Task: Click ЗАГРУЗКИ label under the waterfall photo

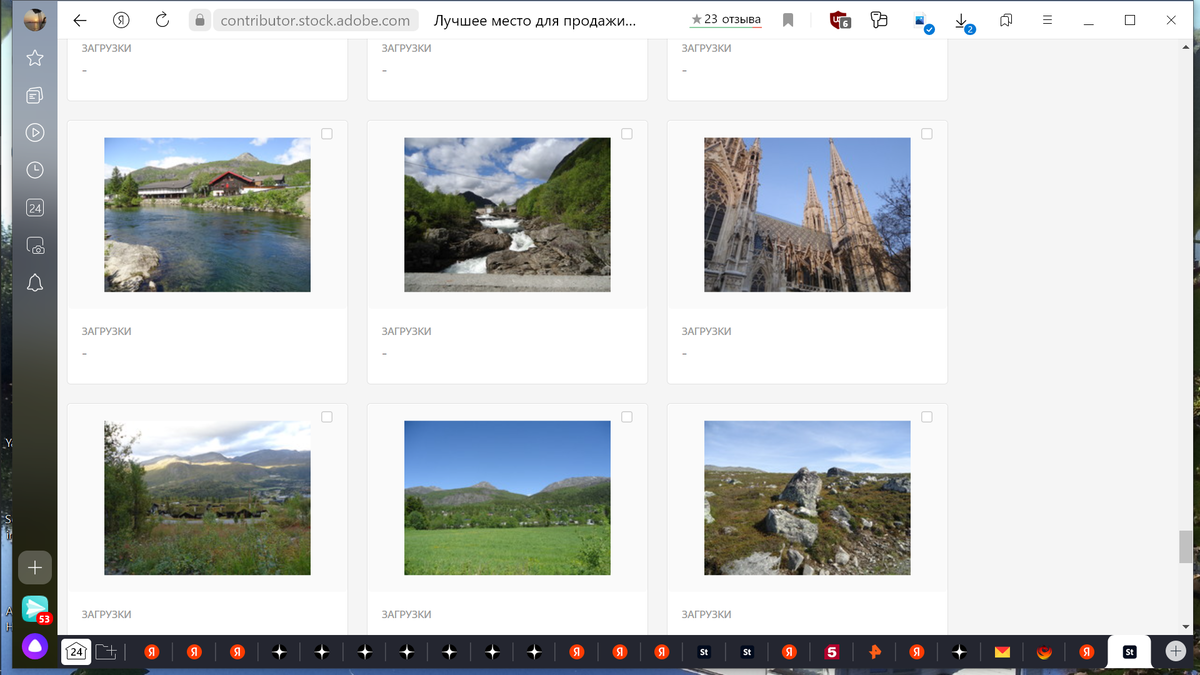Action: point(406,331)
